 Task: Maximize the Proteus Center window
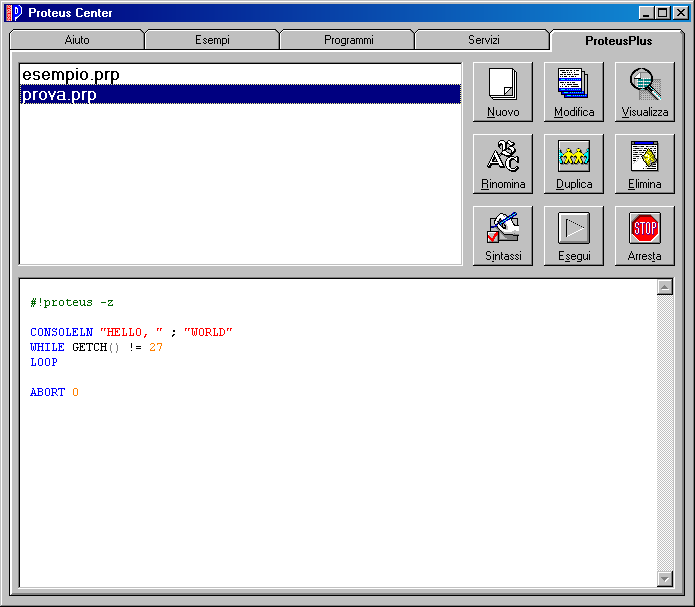pyautogui.click(x=663, y=13)
